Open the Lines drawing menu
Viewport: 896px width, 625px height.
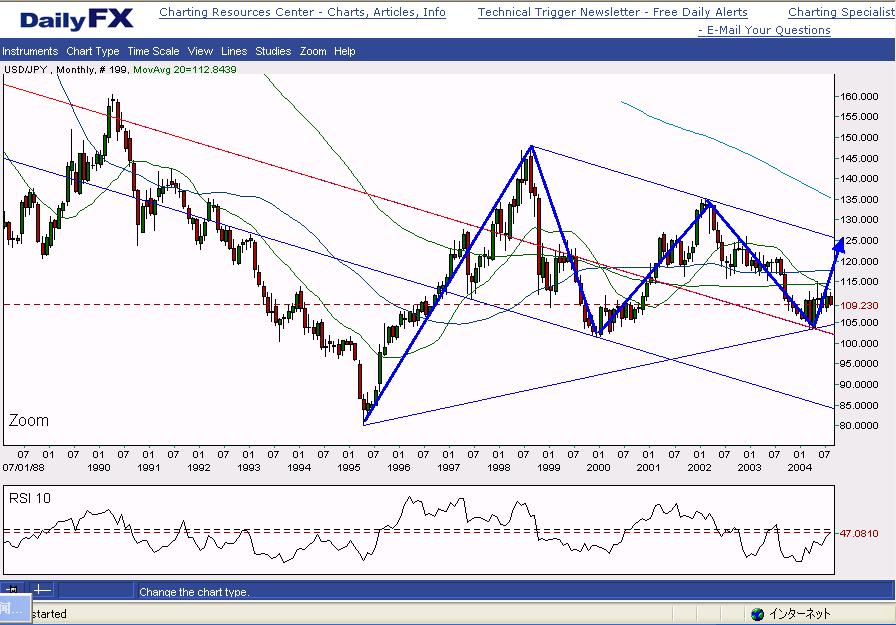234,51
